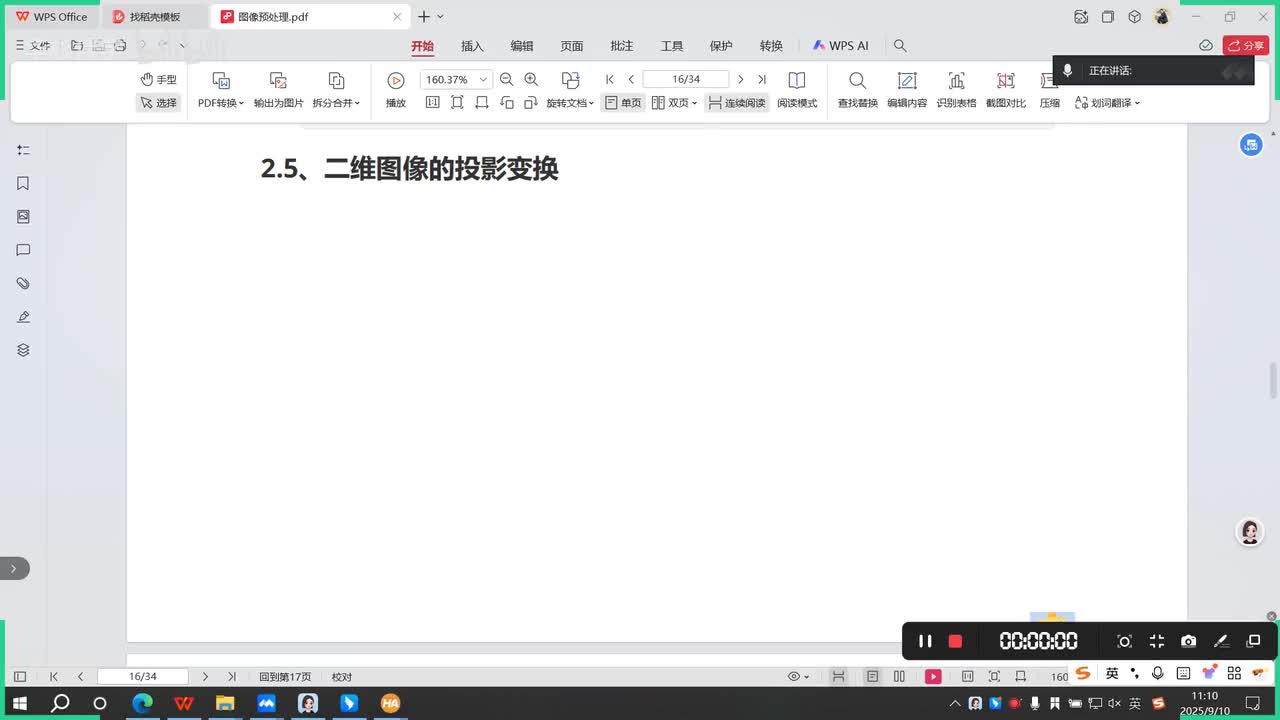Activate the Select (选择) tool
Image resolution: width=1280 pixels, height=720 pixels.
click(158, 103)
